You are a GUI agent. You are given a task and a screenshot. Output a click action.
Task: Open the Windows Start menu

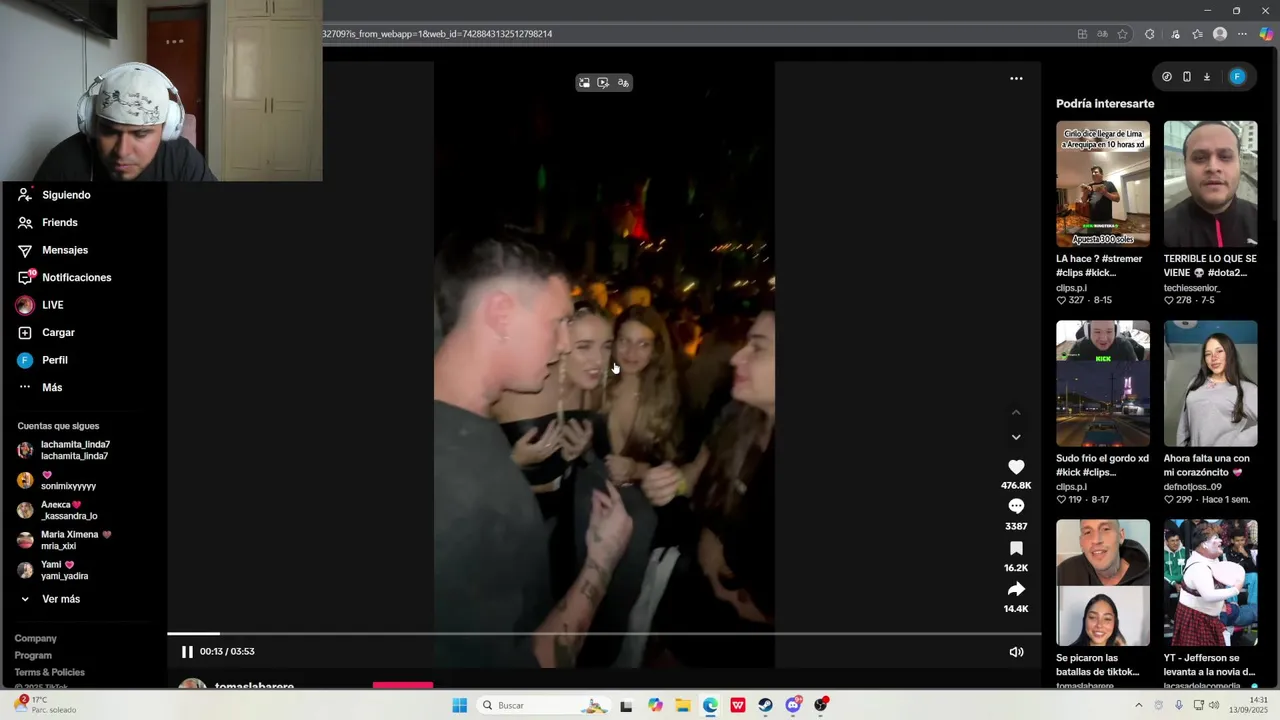459,705
